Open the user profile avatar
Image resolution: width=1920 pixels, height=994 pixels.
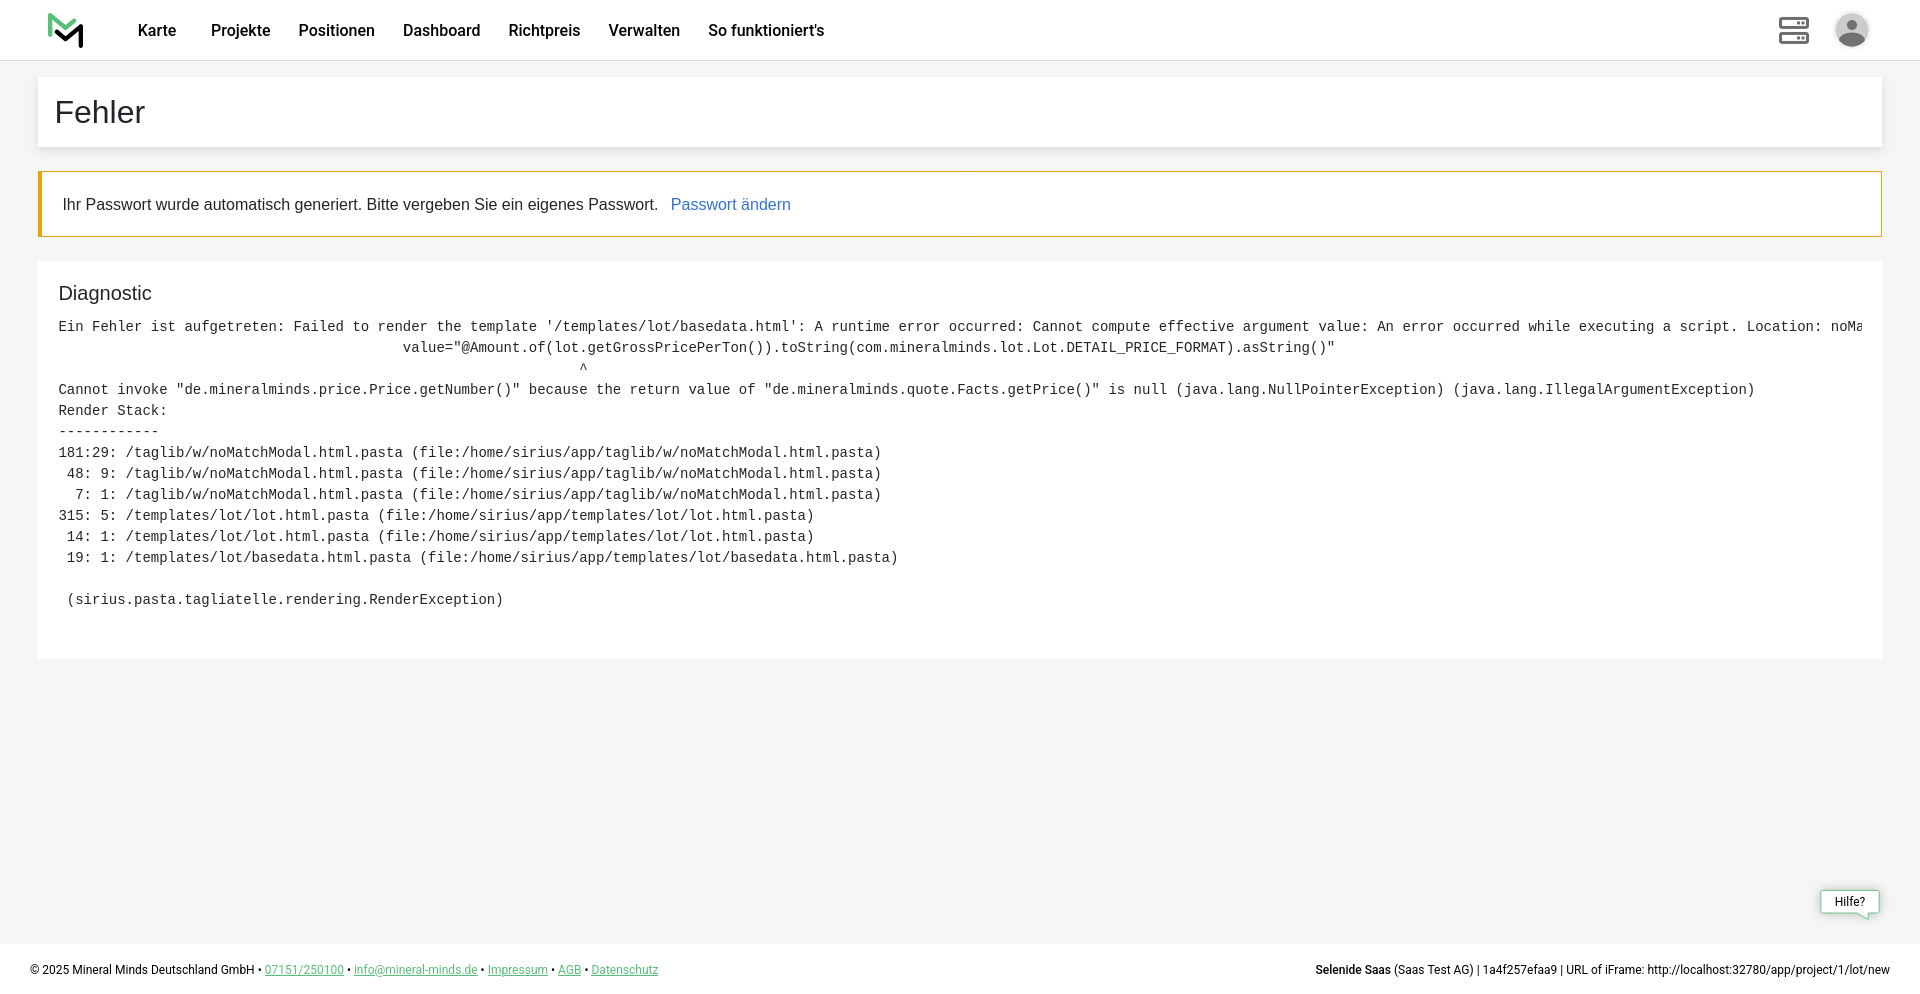pos(1851,31)
